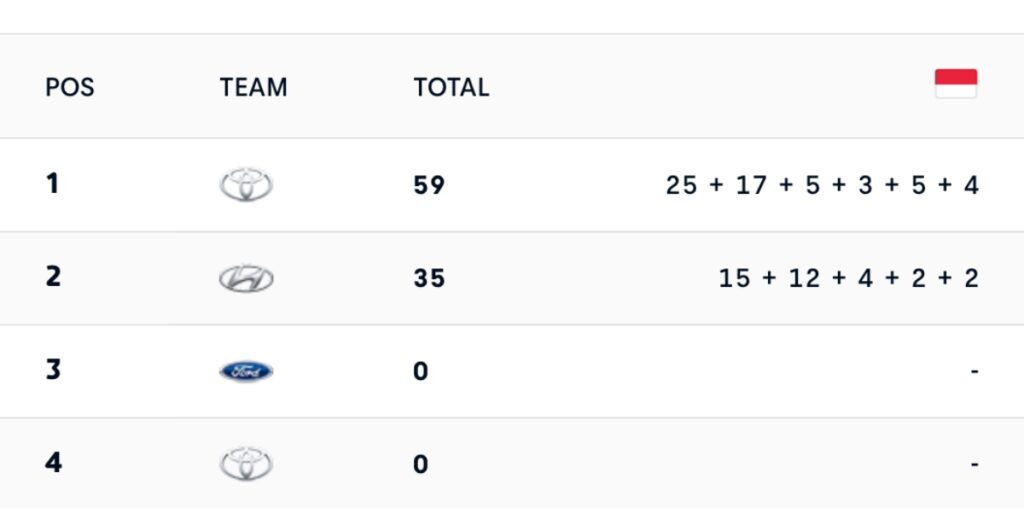Click position number 3

(53, 370)
